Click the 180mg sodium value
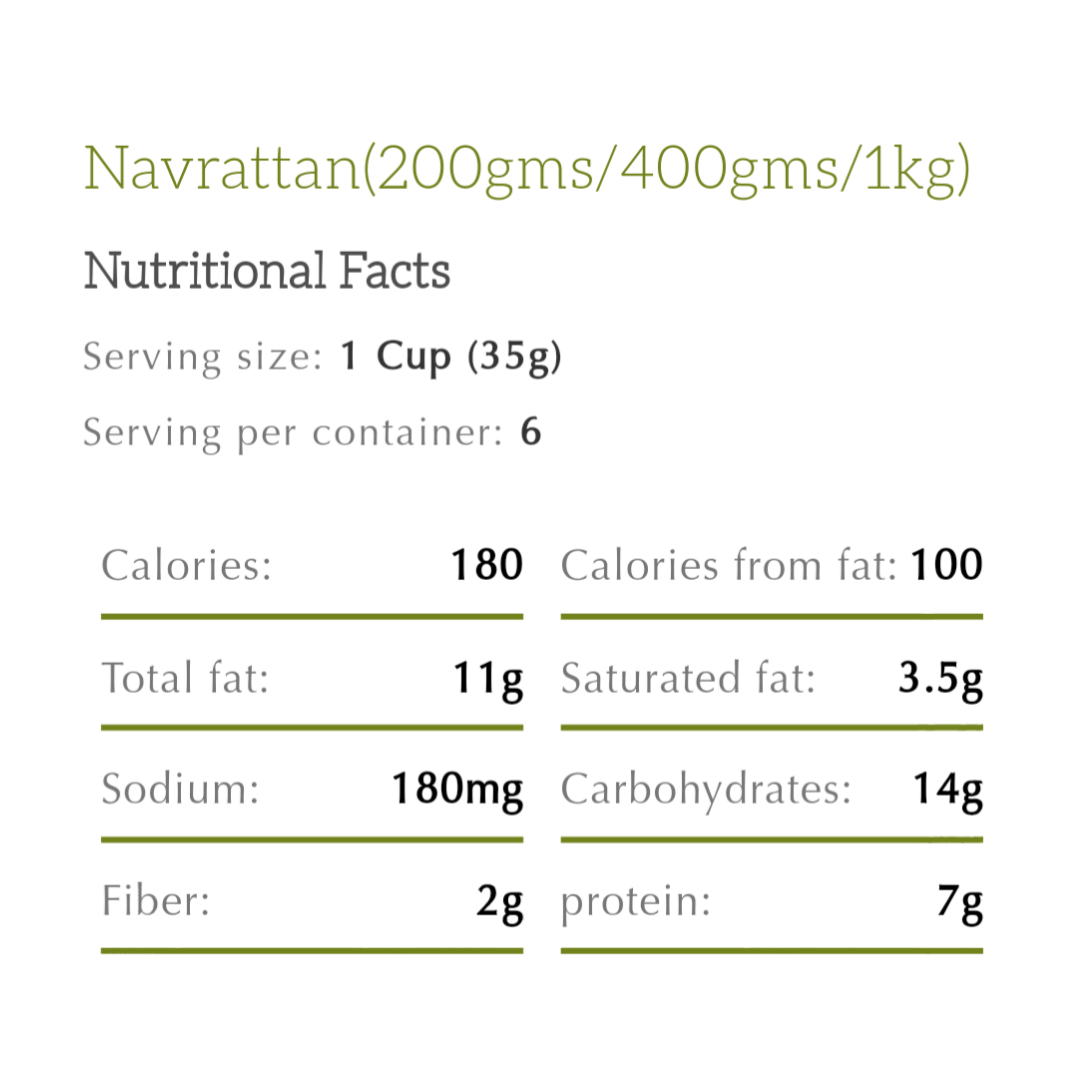 pos(456,790)
